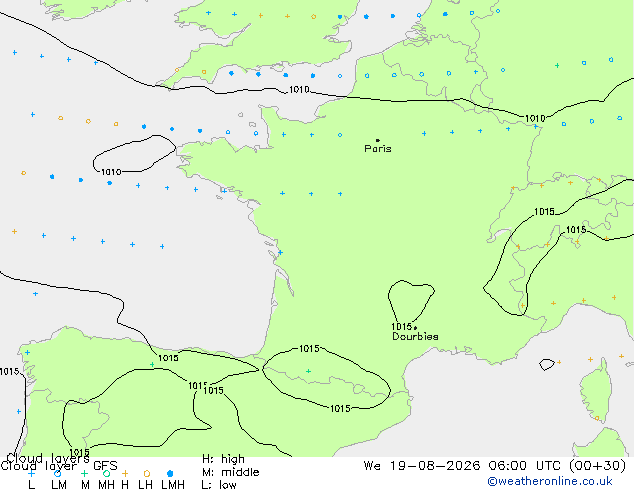Click the date '19-08-2026' in the forecast timestamp
Screen dimensions: 634x490
(x=435, y=465)
